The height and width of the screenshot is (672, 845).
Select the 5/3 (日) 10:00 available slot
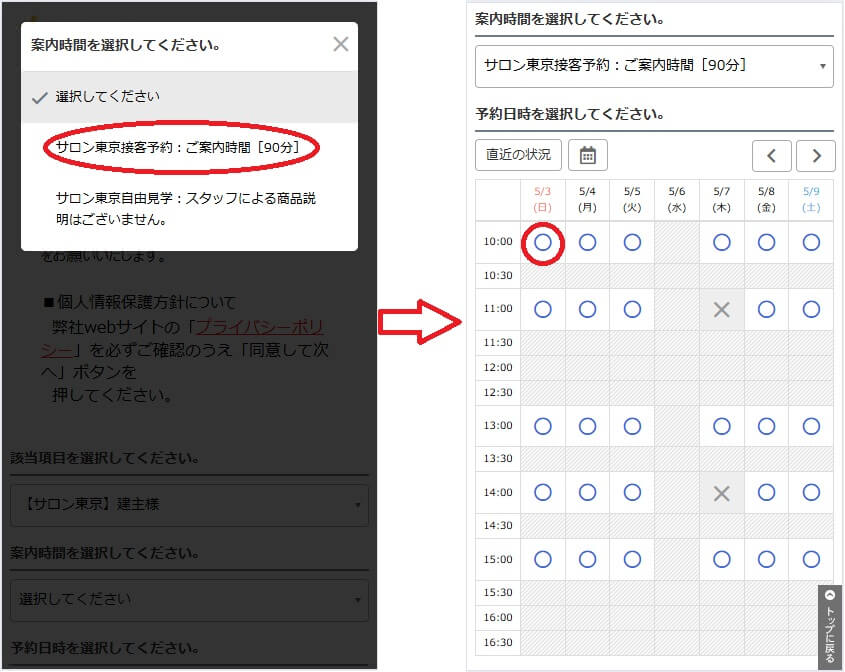click(543, 242)
